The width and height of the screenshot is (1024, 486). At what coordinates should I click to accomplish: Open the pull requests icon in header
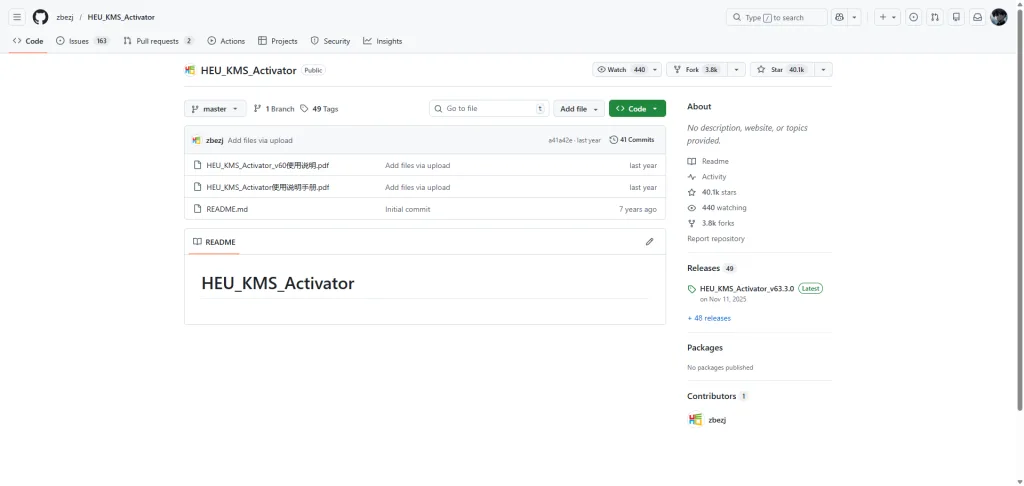point(935,17)
